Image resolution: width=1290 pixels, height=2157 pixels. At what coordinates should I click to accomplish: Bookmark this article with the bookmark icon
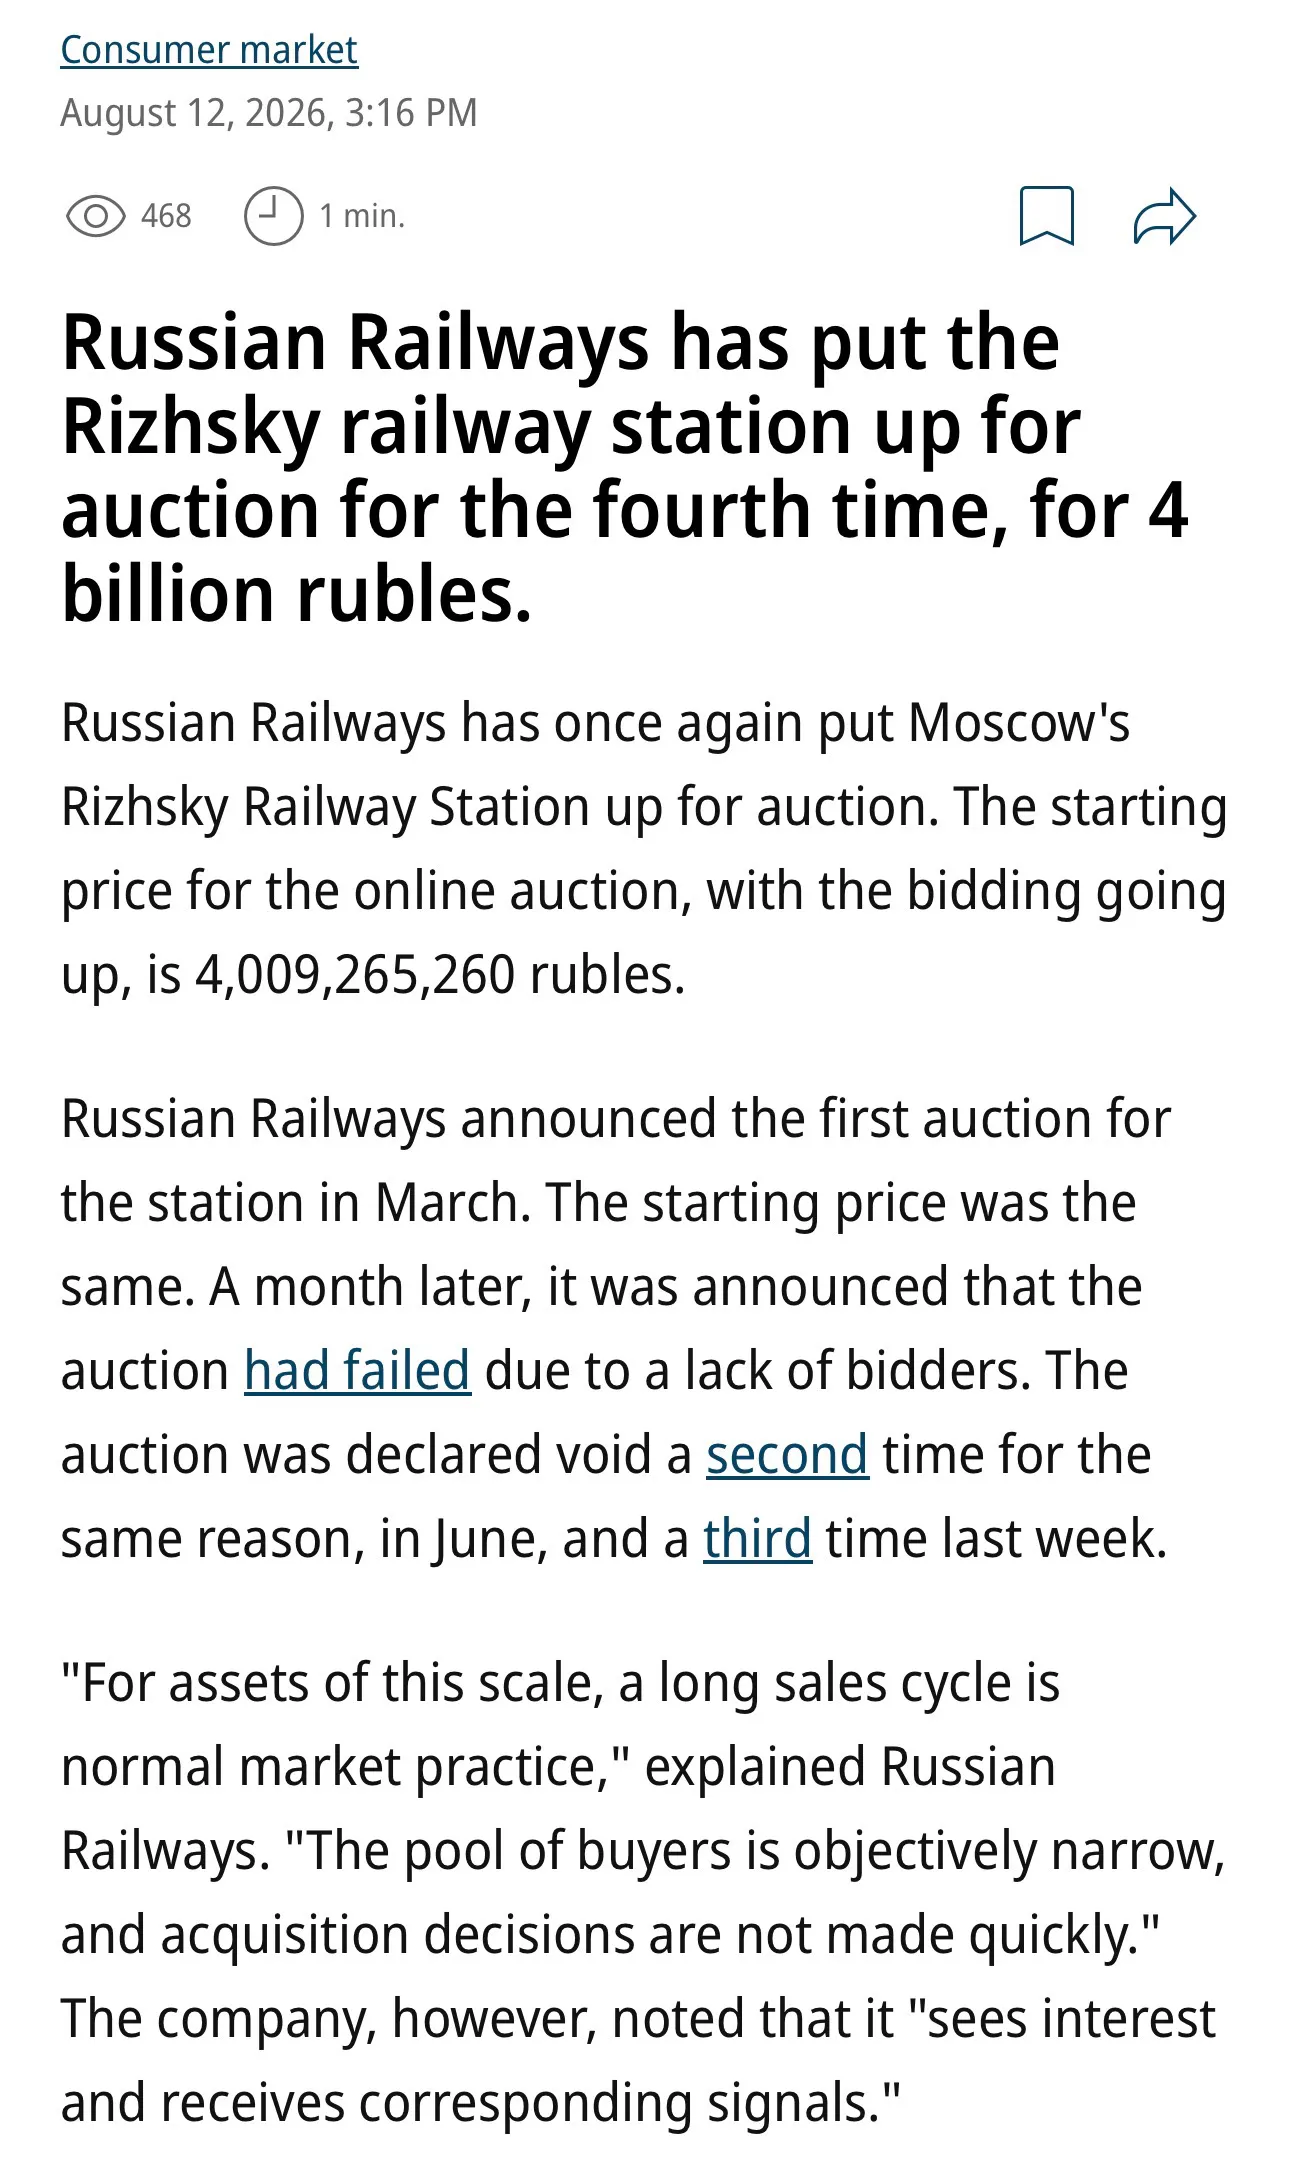pos(1046,216)
